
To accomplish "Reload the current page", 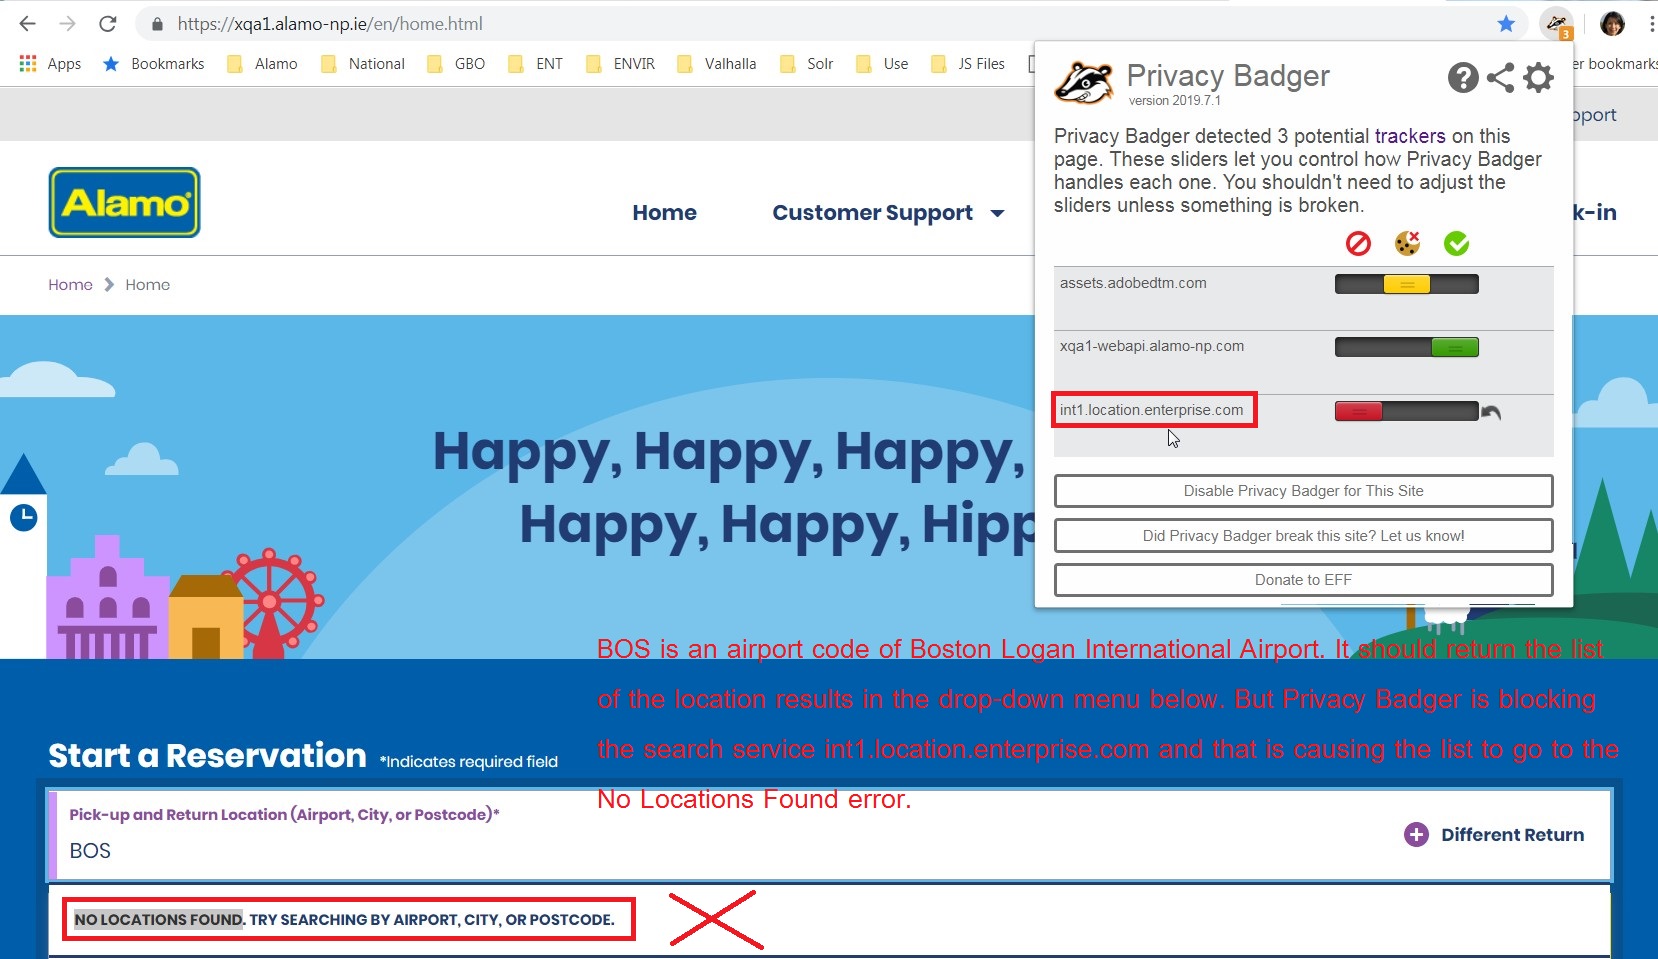I will click(108, 23).
